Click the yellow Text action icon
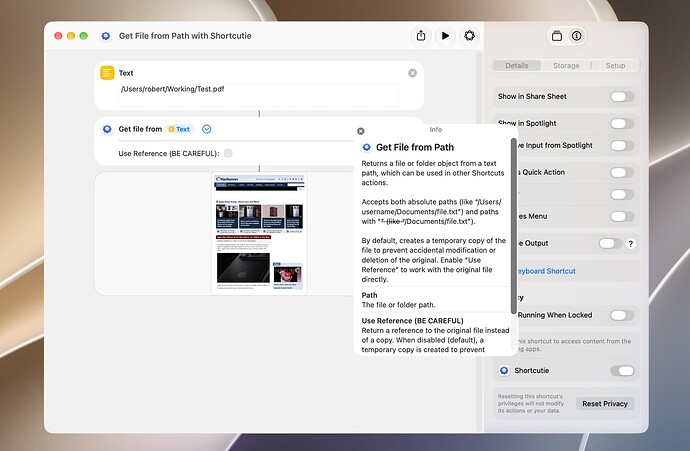Image resolution: width=690 pixels, height=451 pixels. click(x=107, y=73)
